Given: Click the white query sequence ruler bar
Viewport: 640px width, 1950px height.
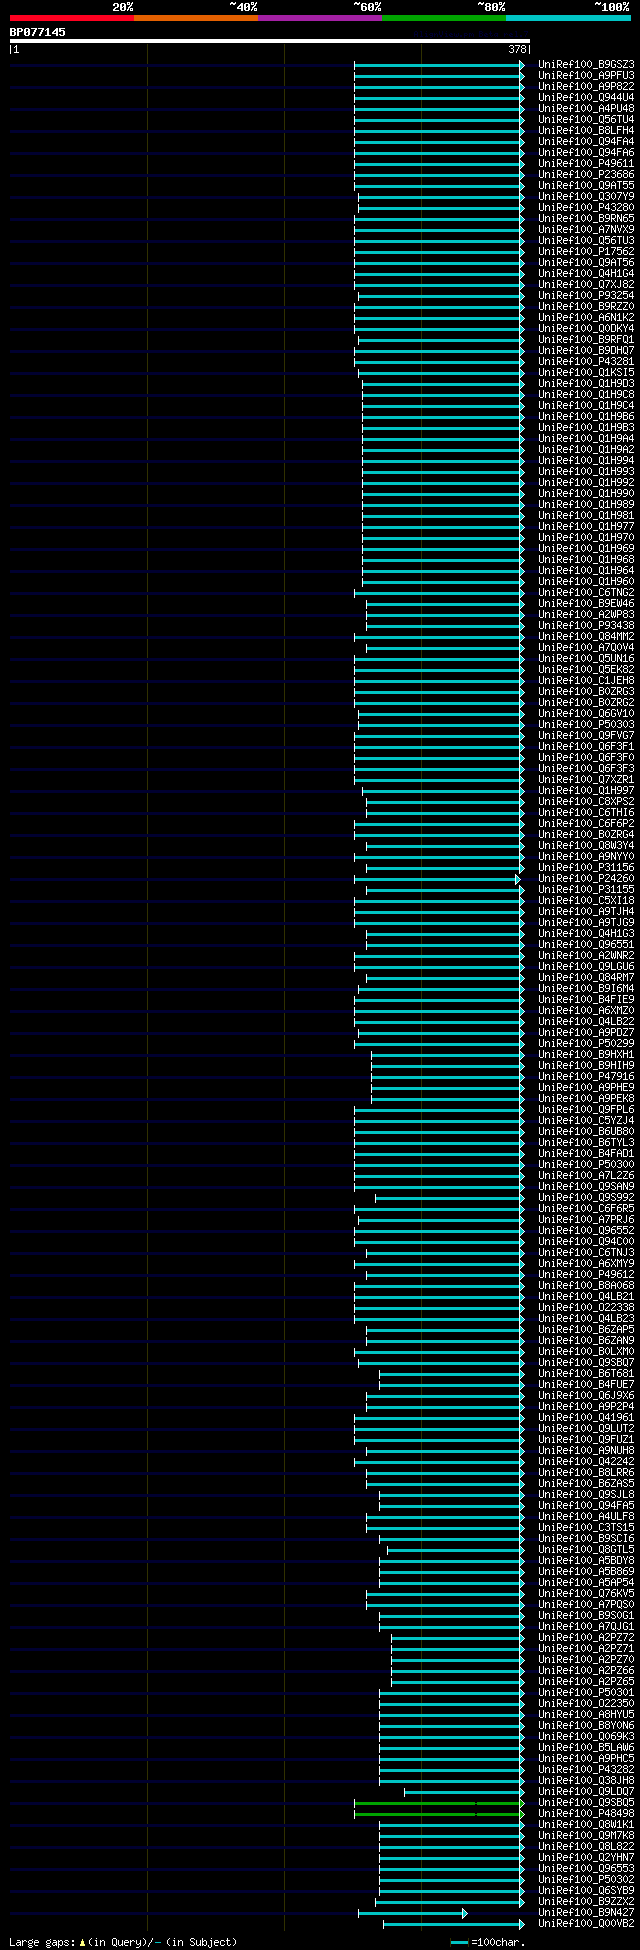Looking at the screenshot, I should 269,41.
